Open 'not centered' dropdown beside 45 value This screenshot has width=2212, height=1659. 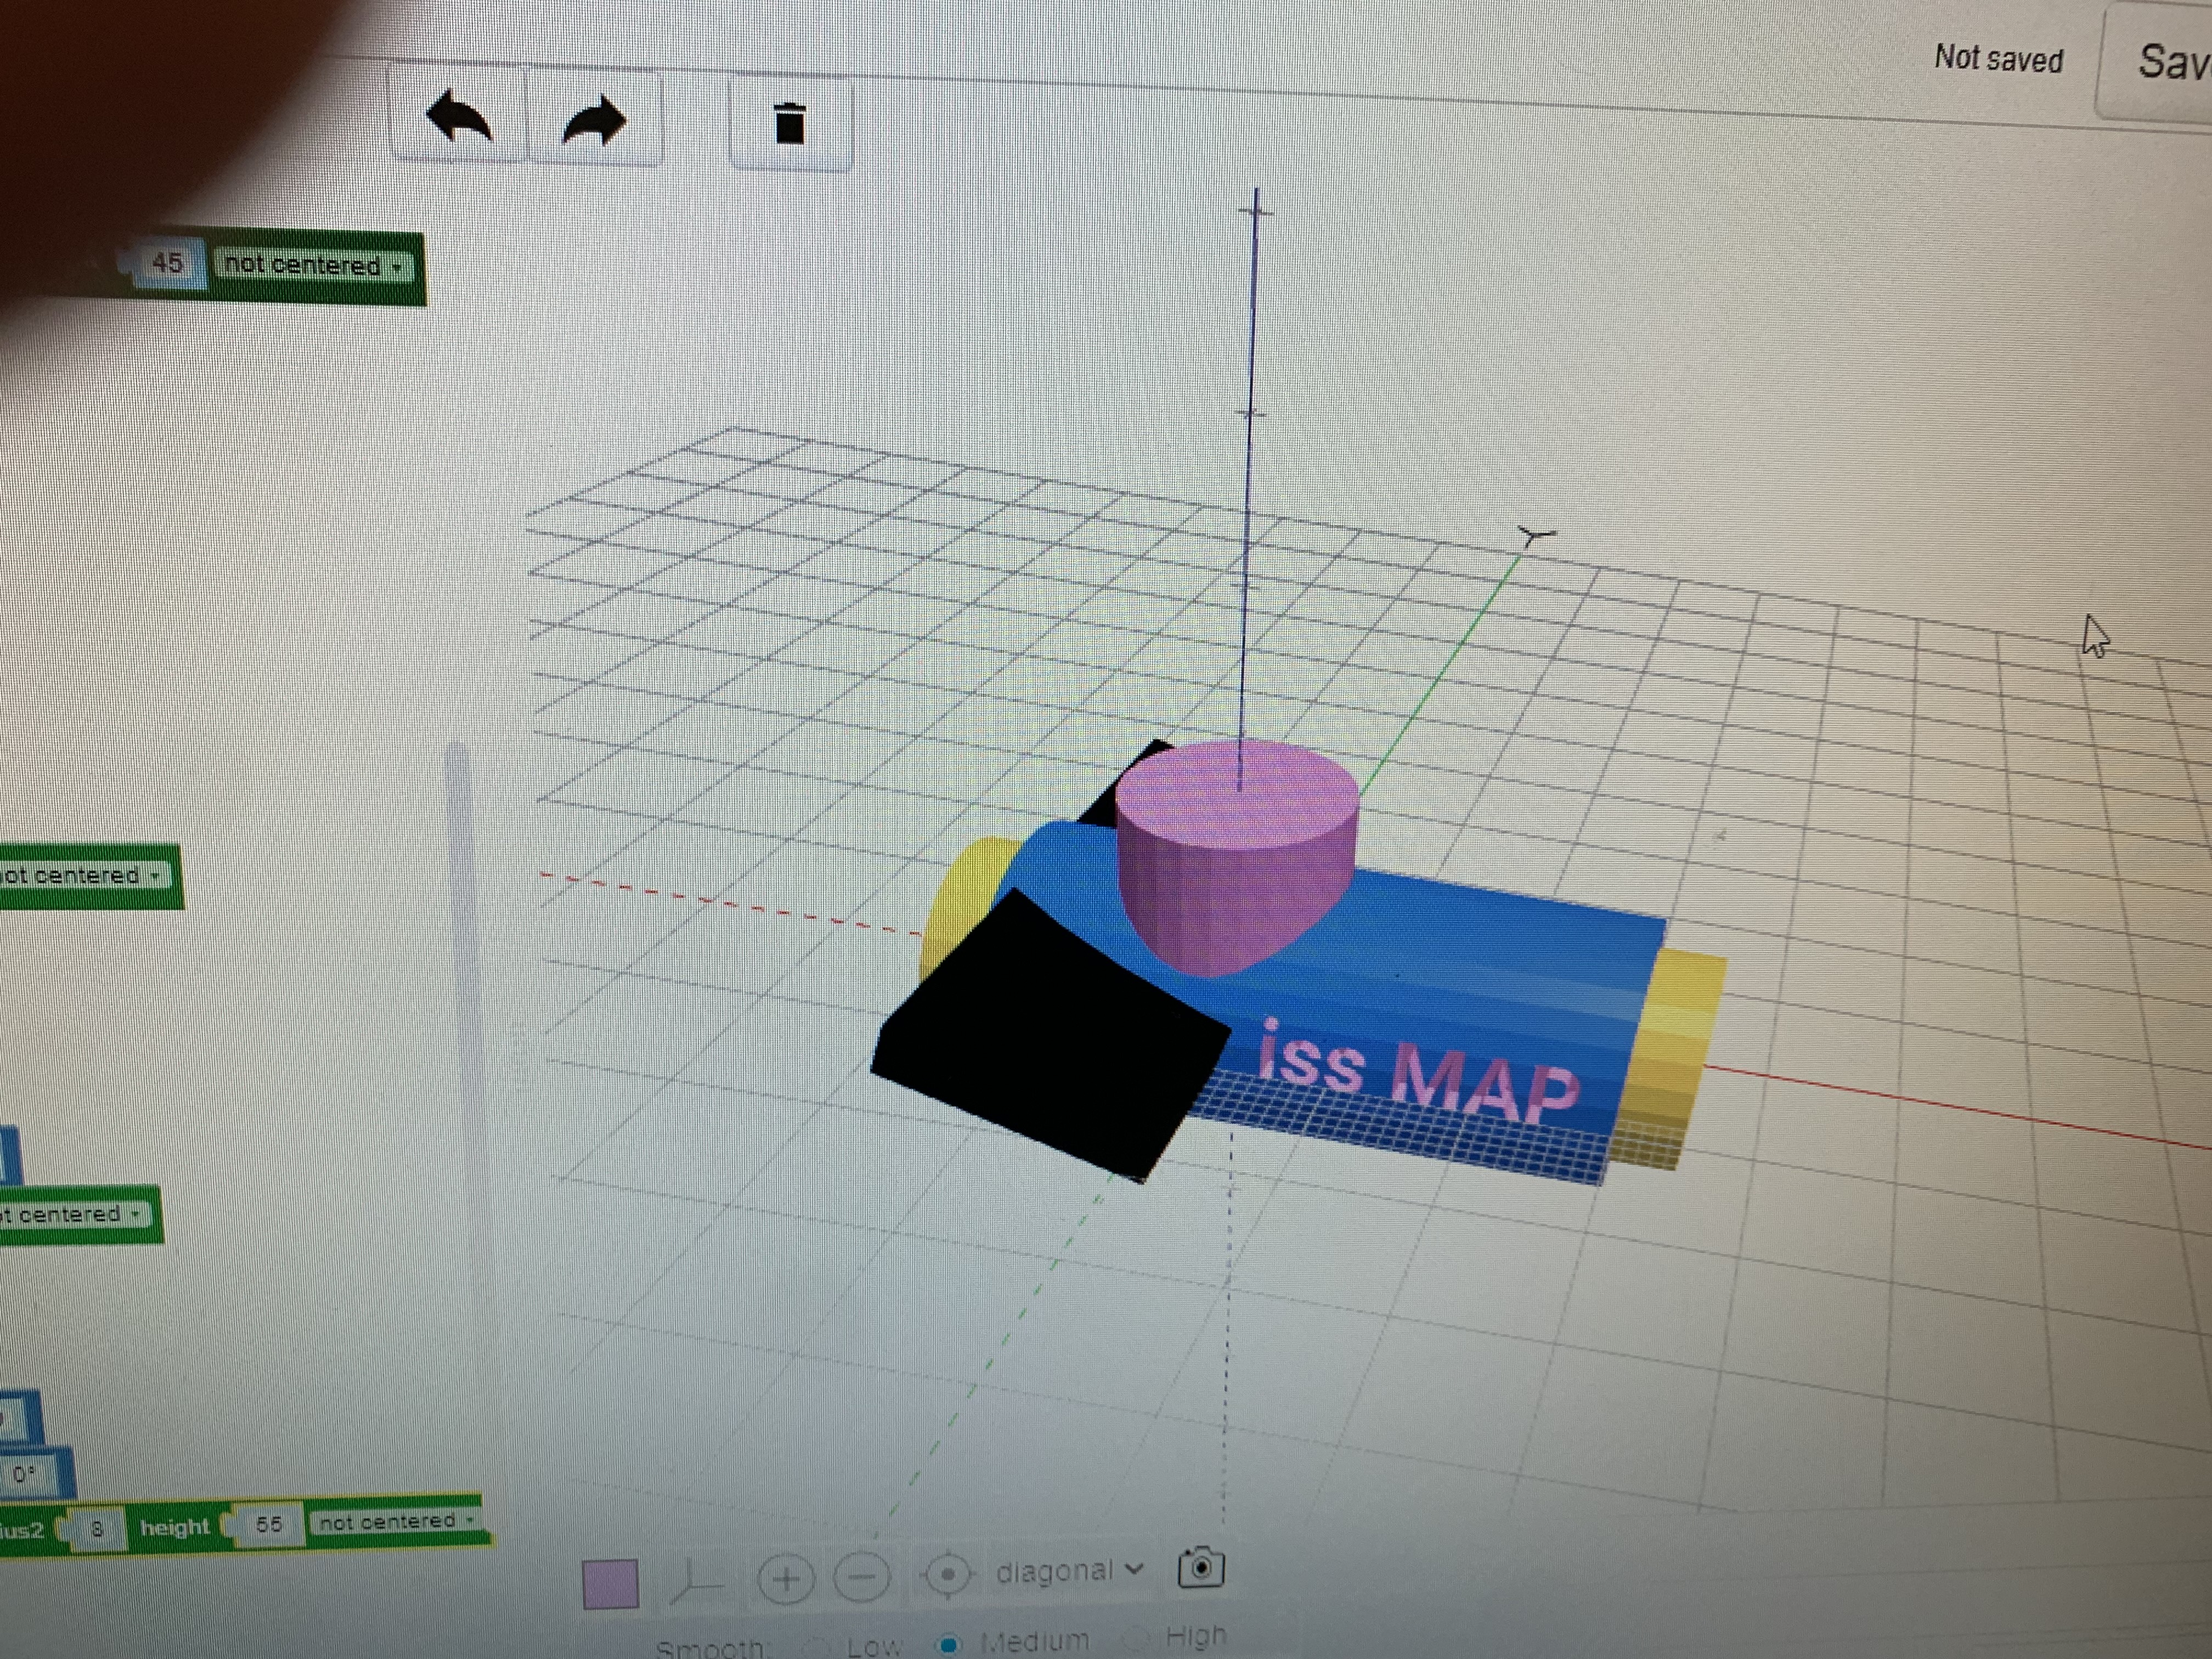click(313, 265)
